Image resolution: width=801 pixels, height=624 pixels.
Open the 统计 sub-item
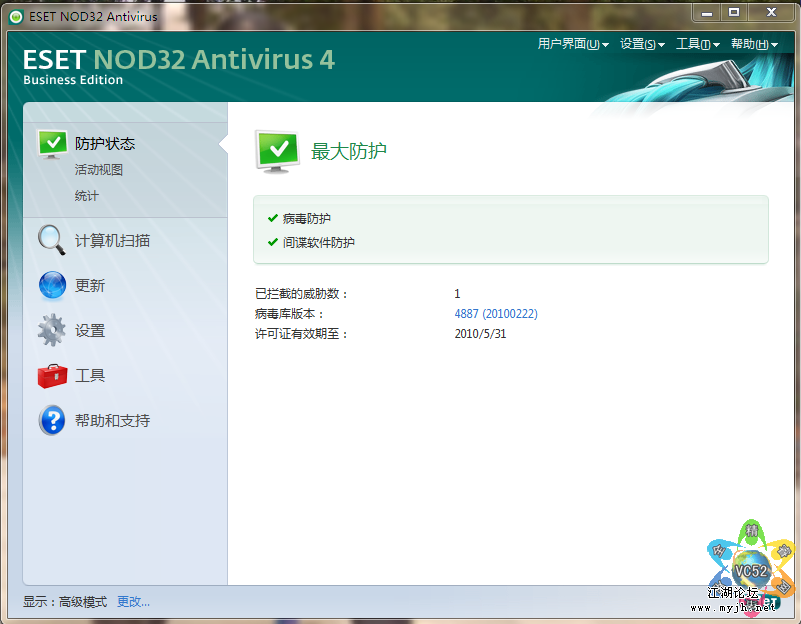86,196
